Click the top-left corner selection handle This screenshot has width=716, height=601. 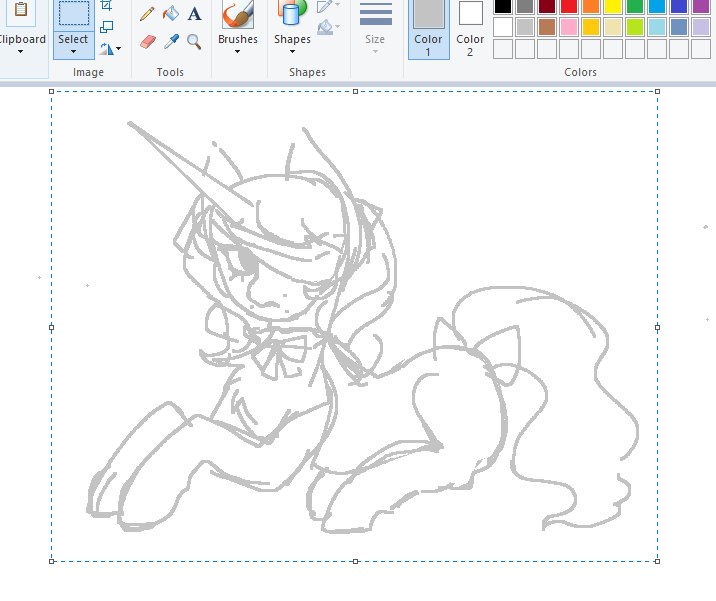52,92
